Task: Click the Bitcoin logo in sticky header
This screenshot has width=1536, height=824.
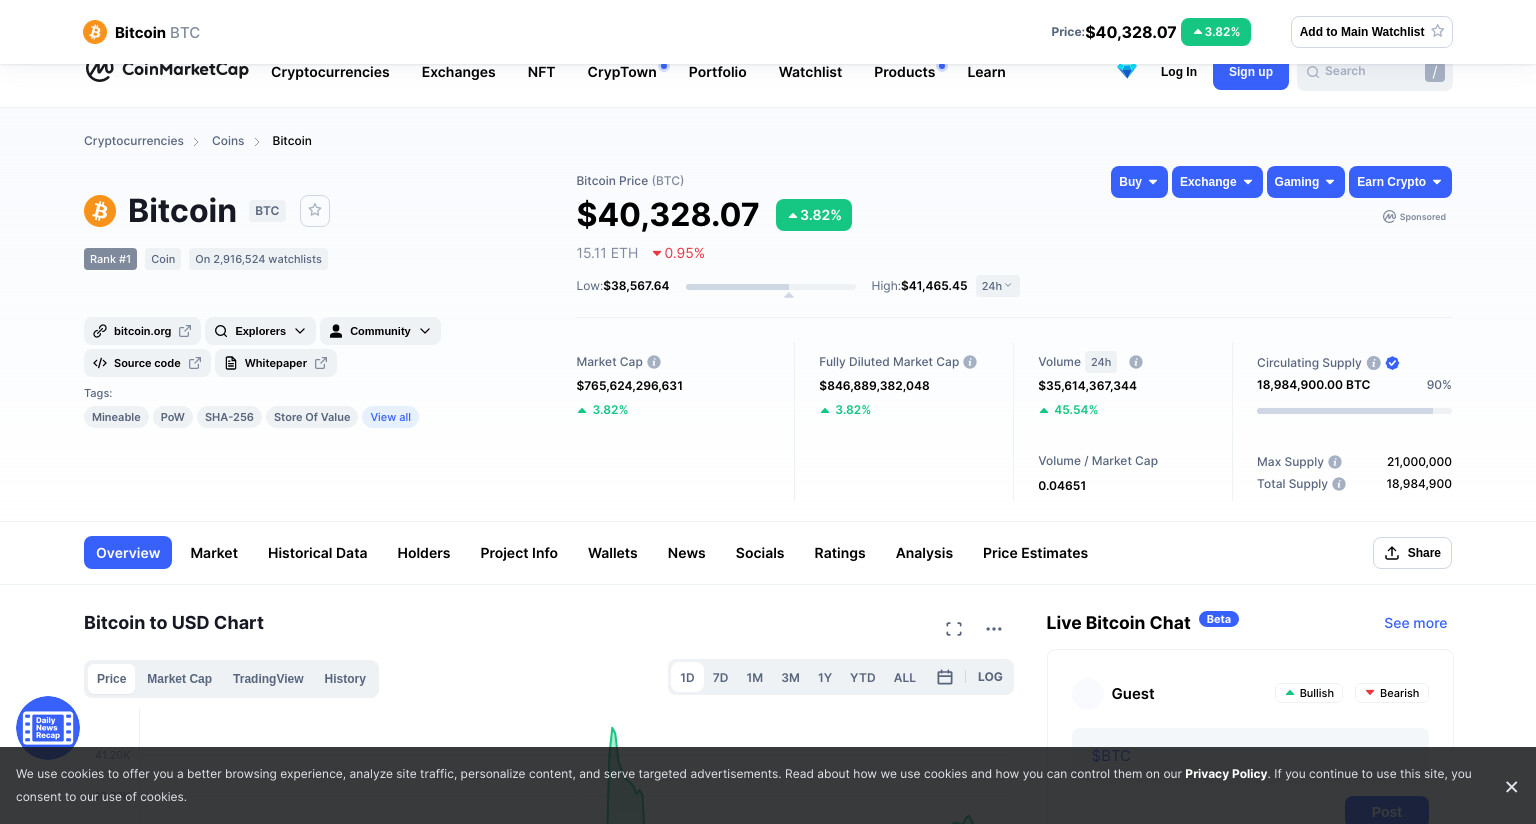Action: (x=95, y=32)
